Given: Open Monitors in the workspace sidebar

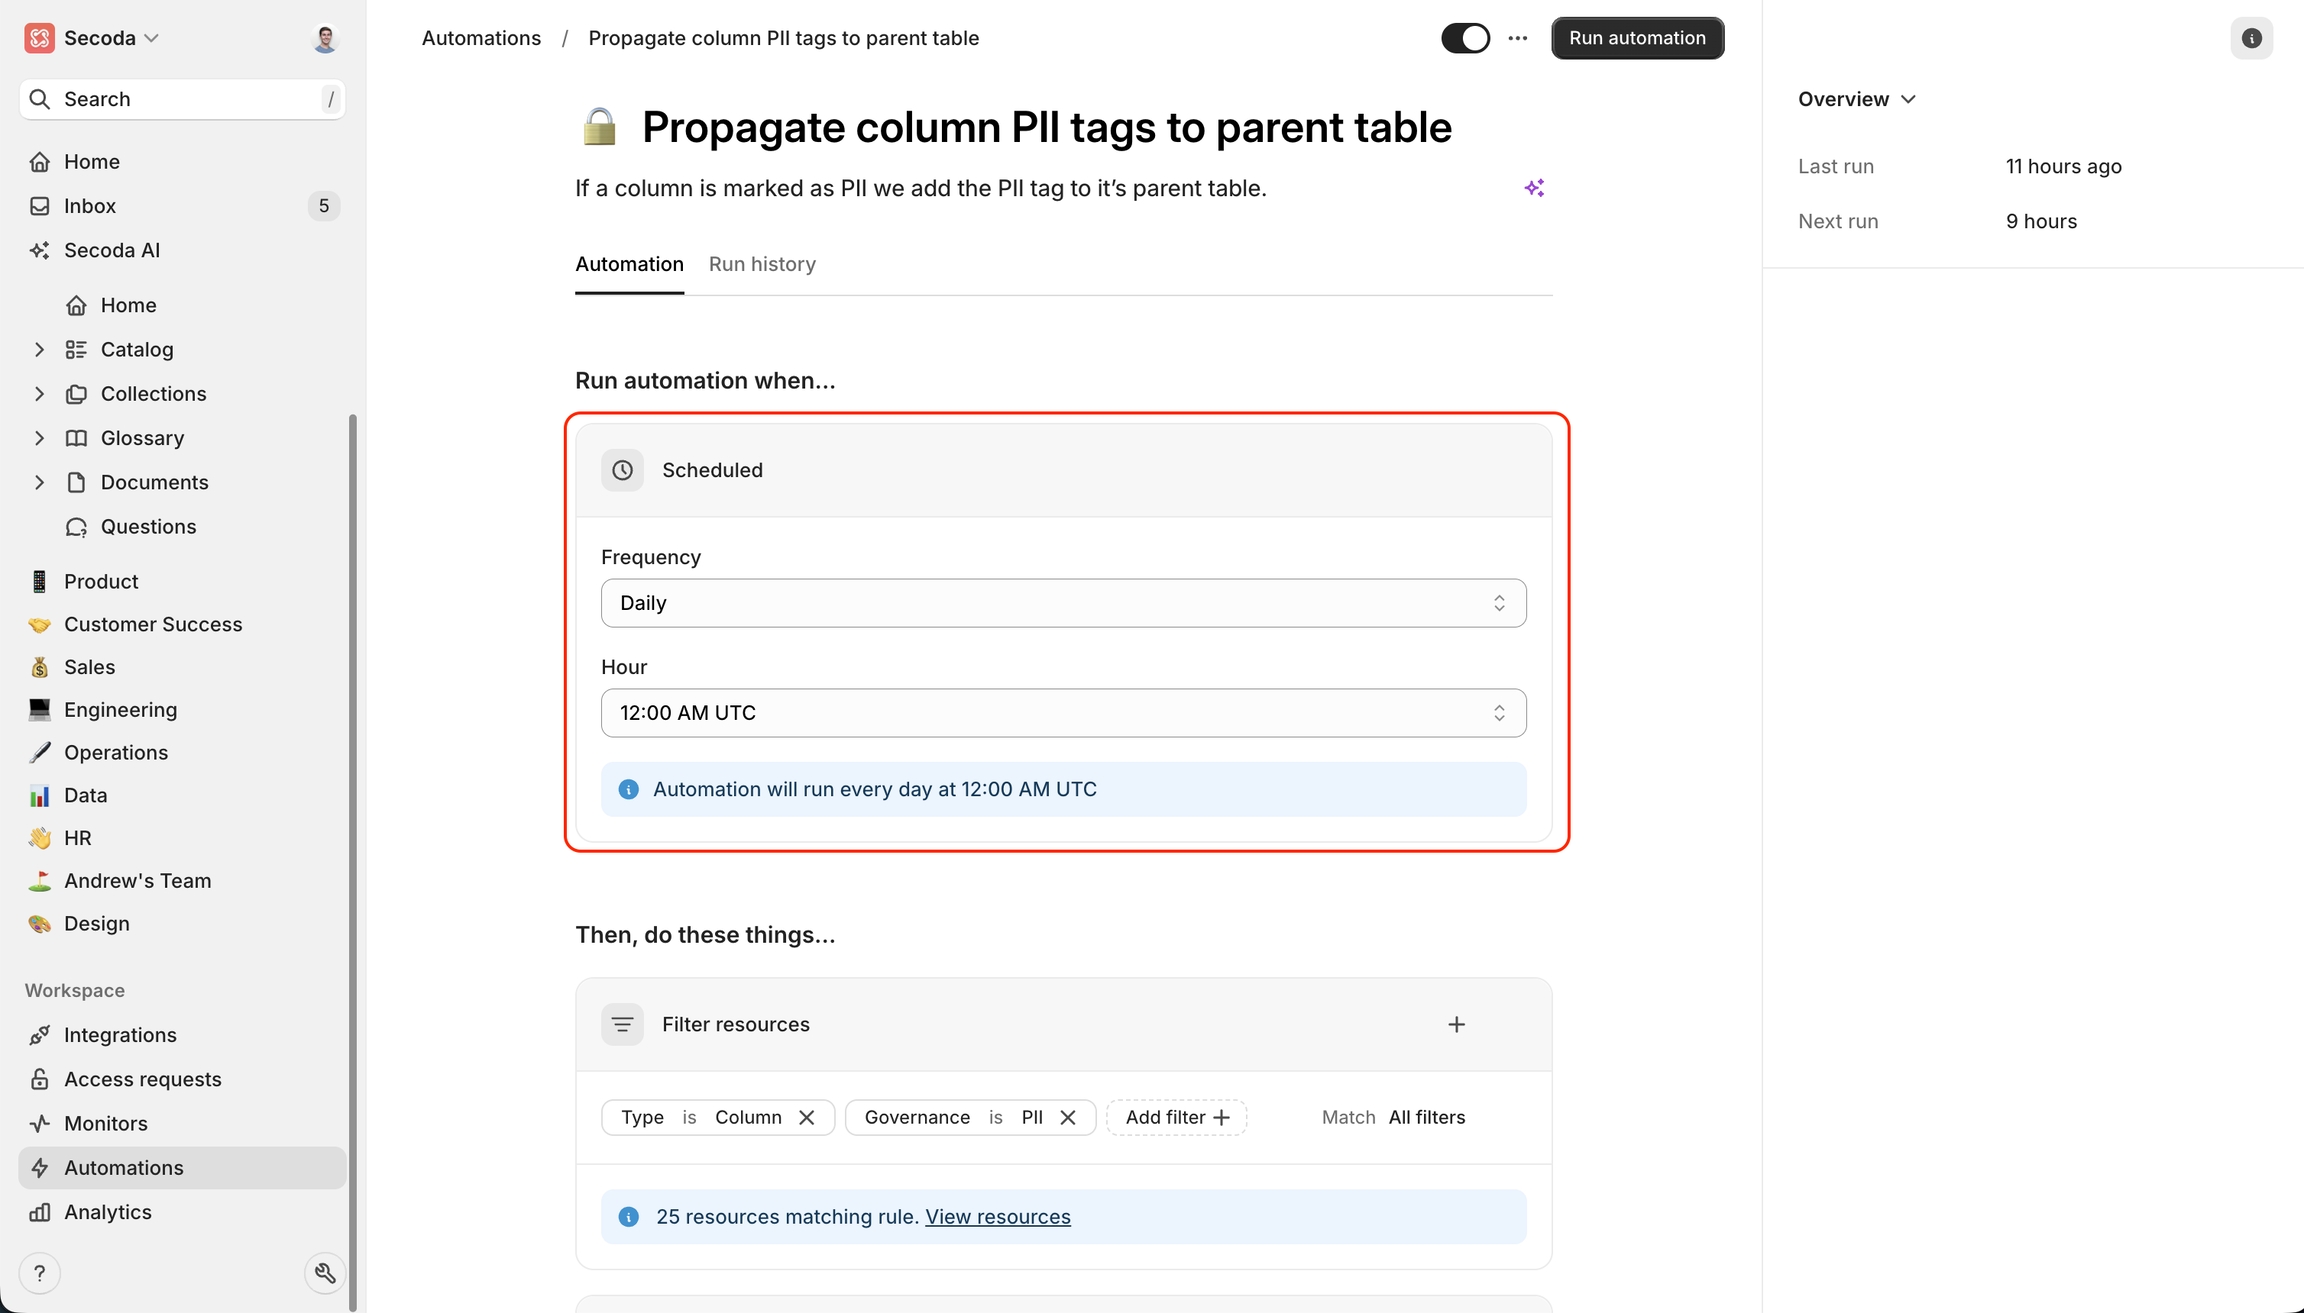Looking at the screenshot, I should 106,1123.
